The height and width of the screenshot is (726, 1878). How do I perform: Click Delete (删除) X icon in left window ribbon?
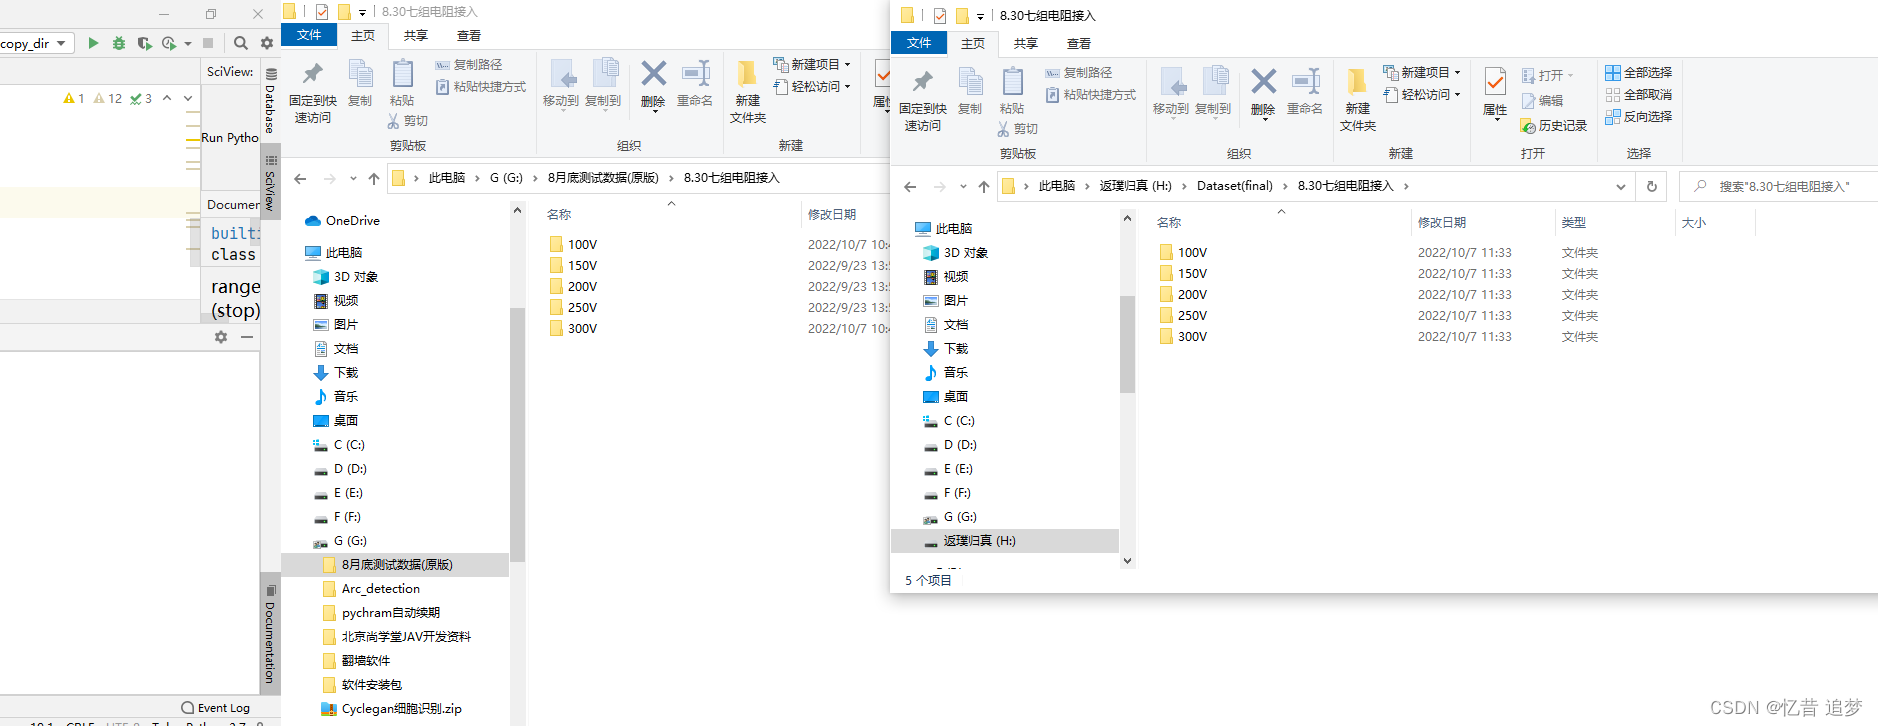click(654, 73)
